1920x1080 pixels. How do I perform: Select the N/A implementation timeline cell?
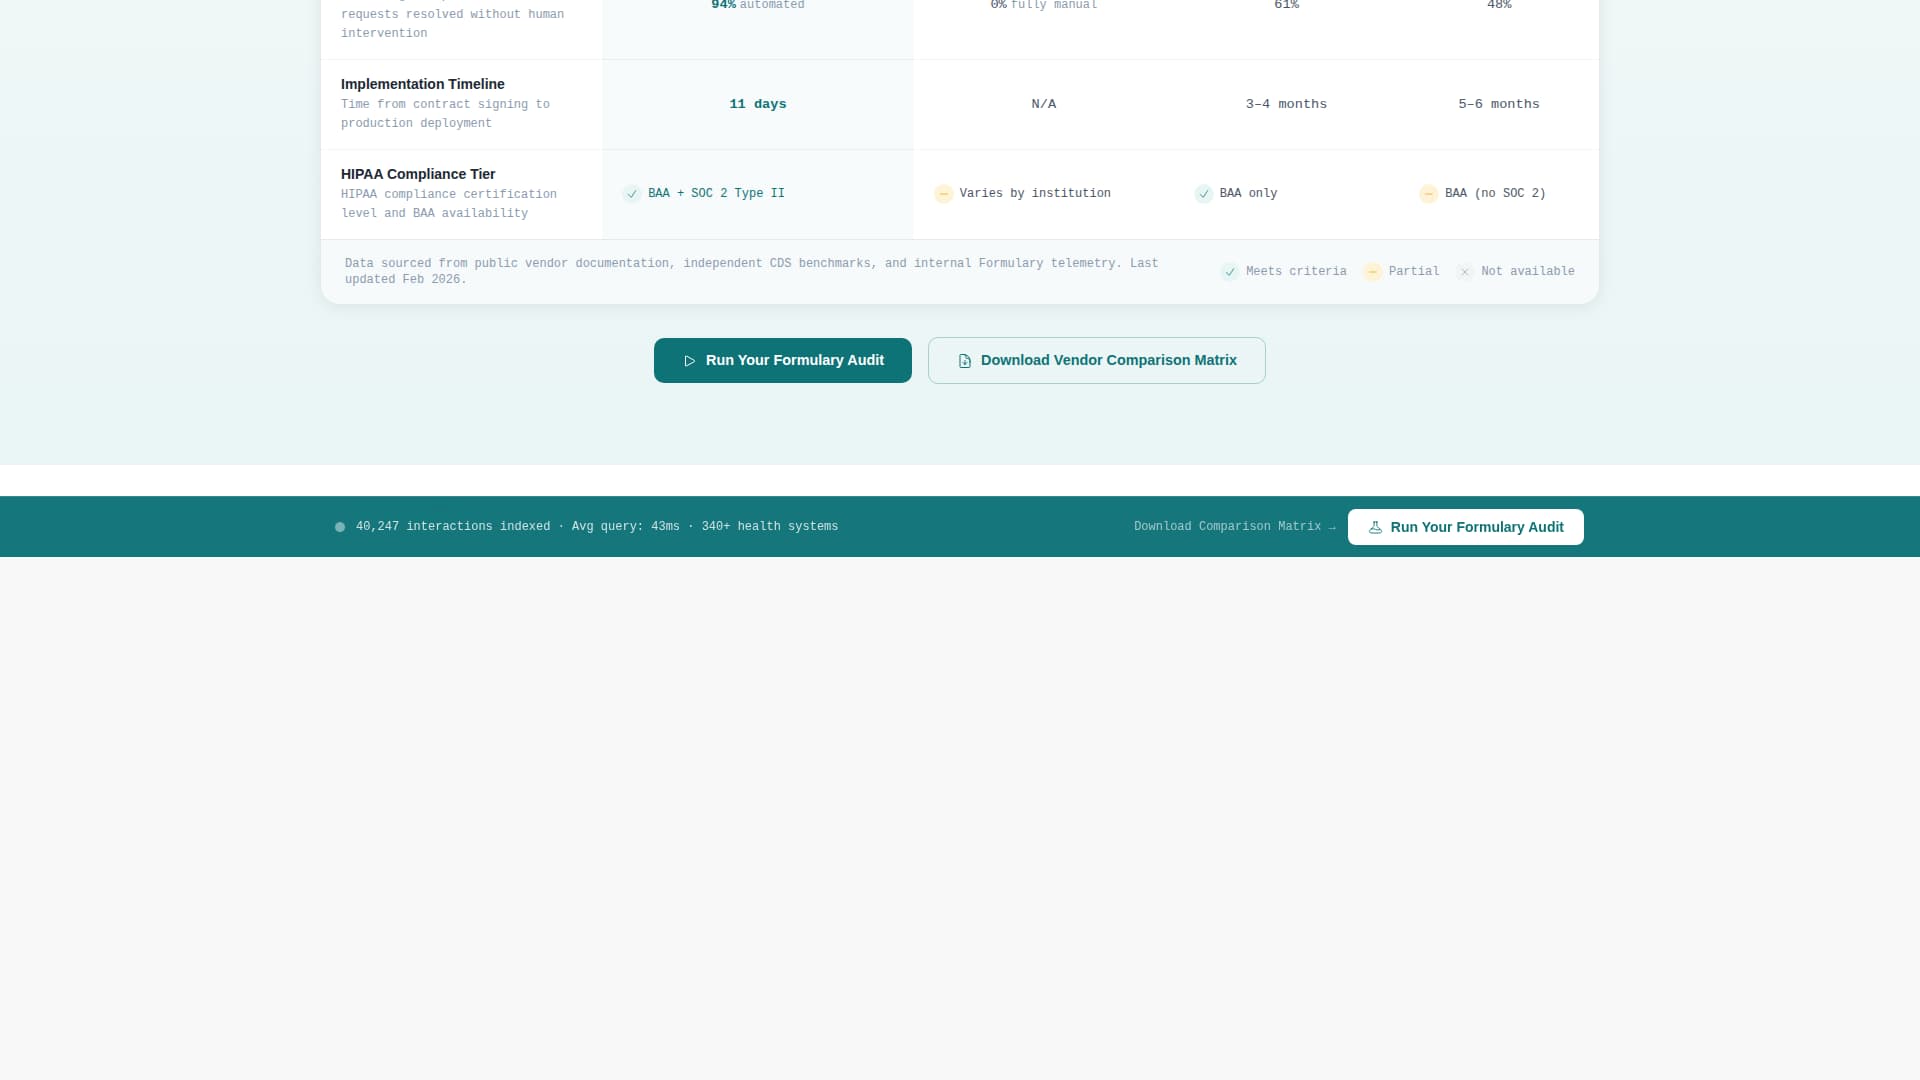pyautogui.click(x=1044, y=104)
